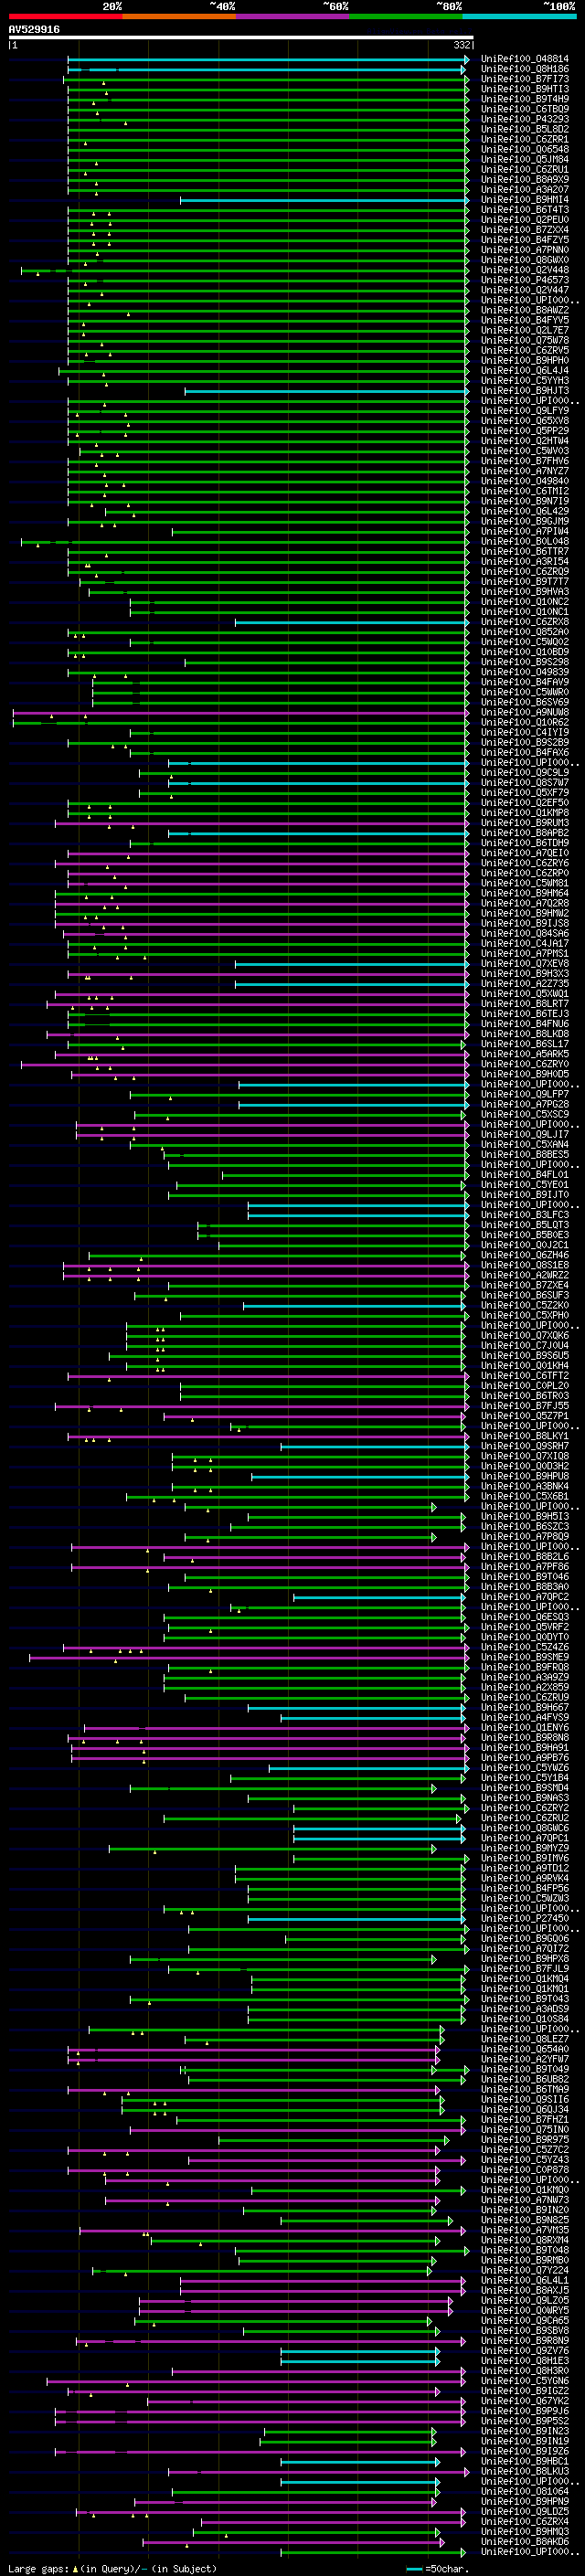Select the UniRef100_Q2PEU0 label
585x2576 pixels.
coord(524,220)
